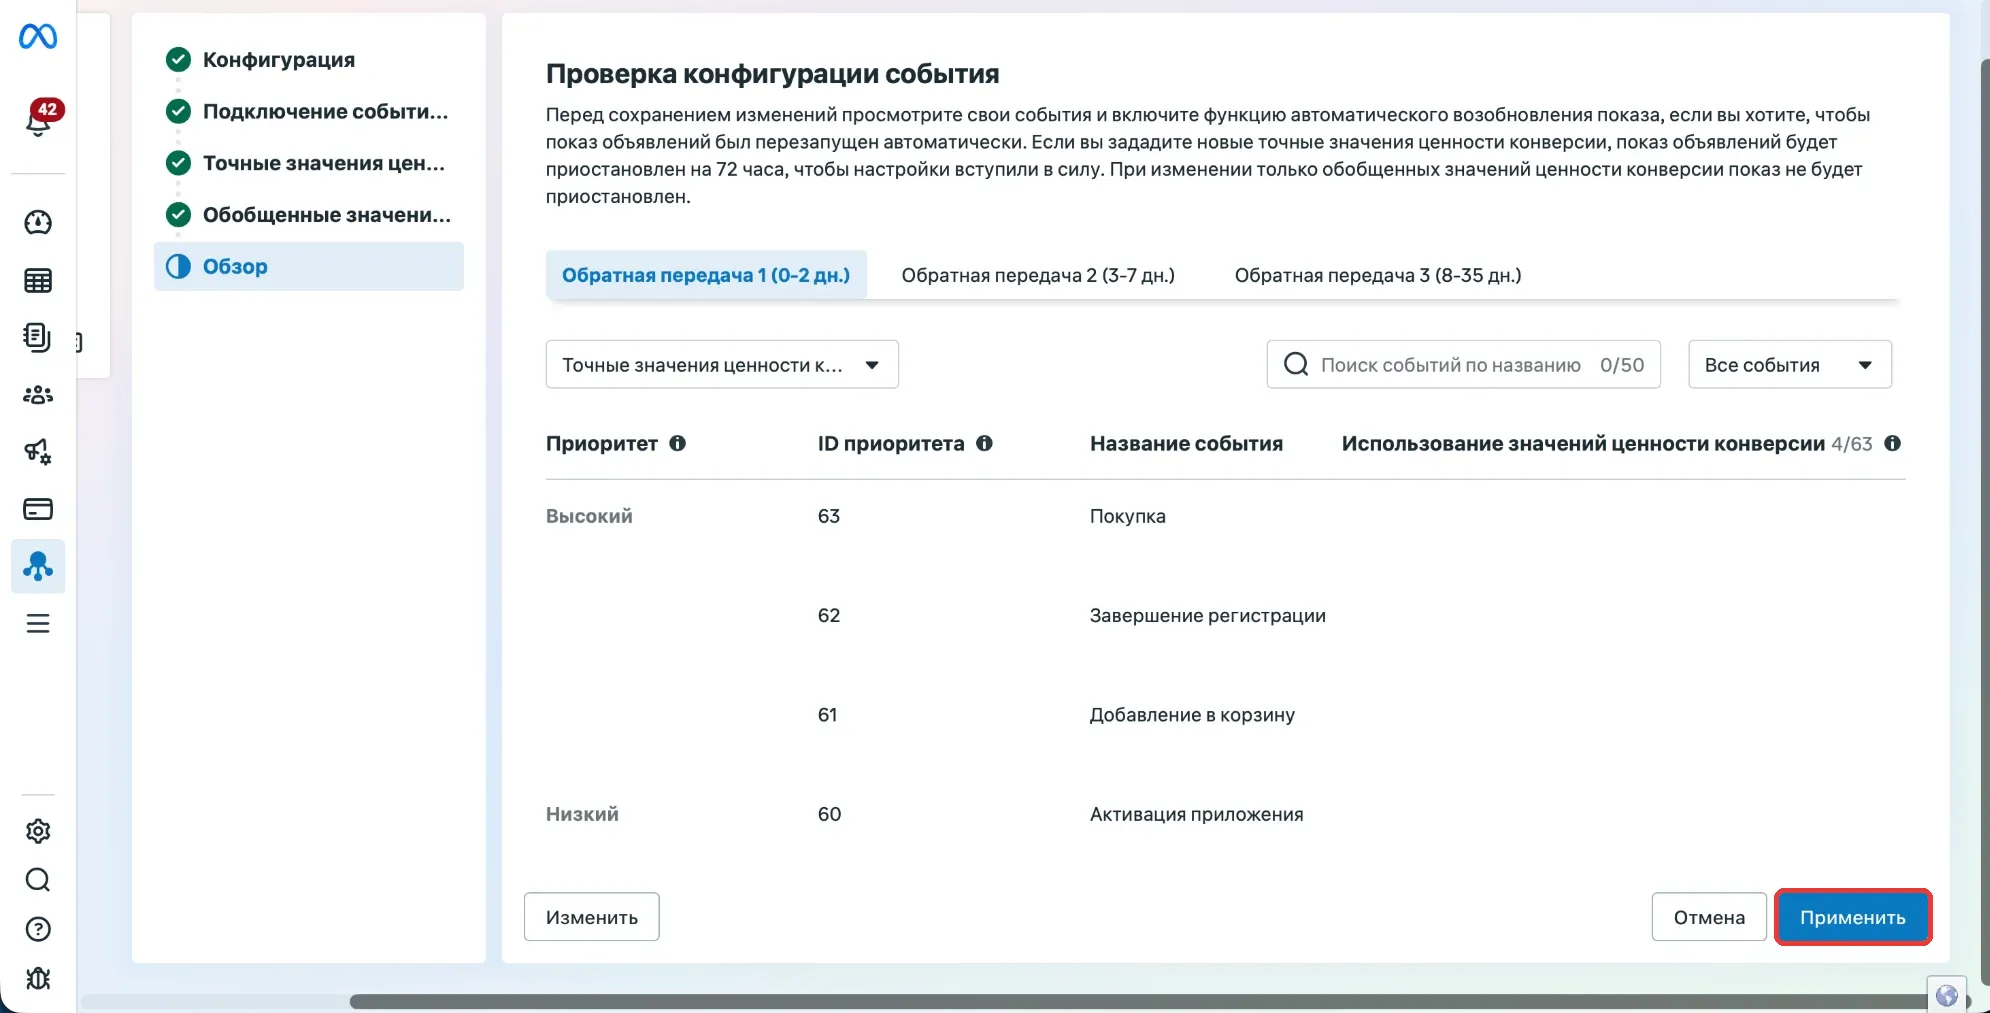Switch to Обратная передача 2 (3-7 дн.) tab

tap(1038, 275)
